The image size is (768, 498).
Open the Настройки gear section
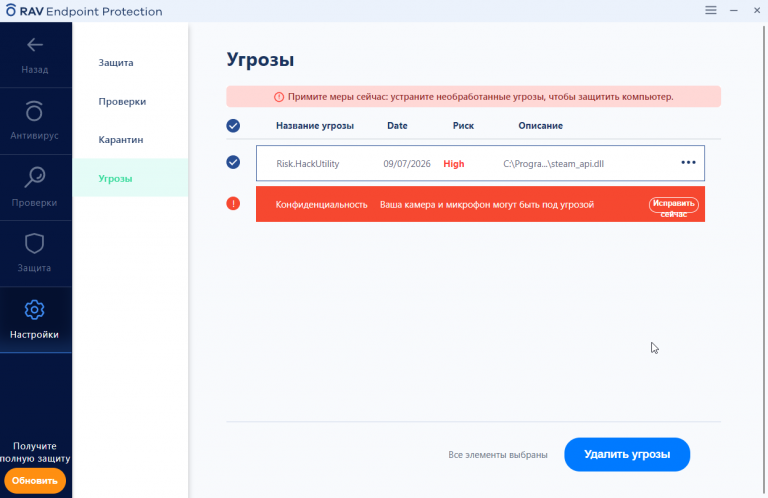pyautogui.click(x=35, y=320)
